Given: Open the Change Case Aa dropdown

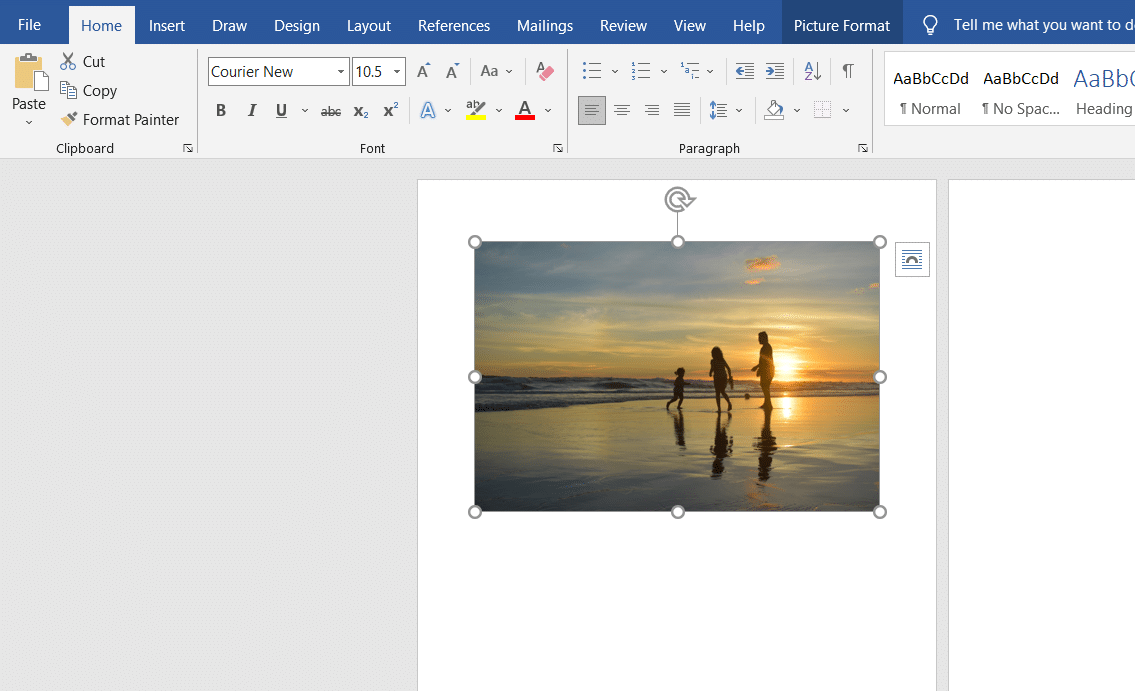Looking at the screenshot, I should [496, 71].
